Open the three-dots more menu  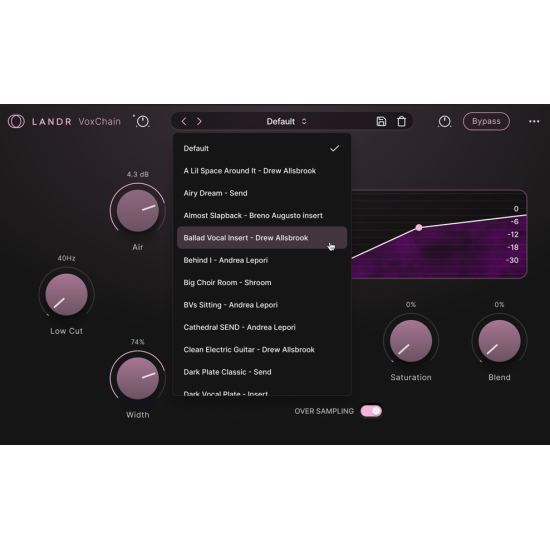pyautogui.click(x=534, y=121)
